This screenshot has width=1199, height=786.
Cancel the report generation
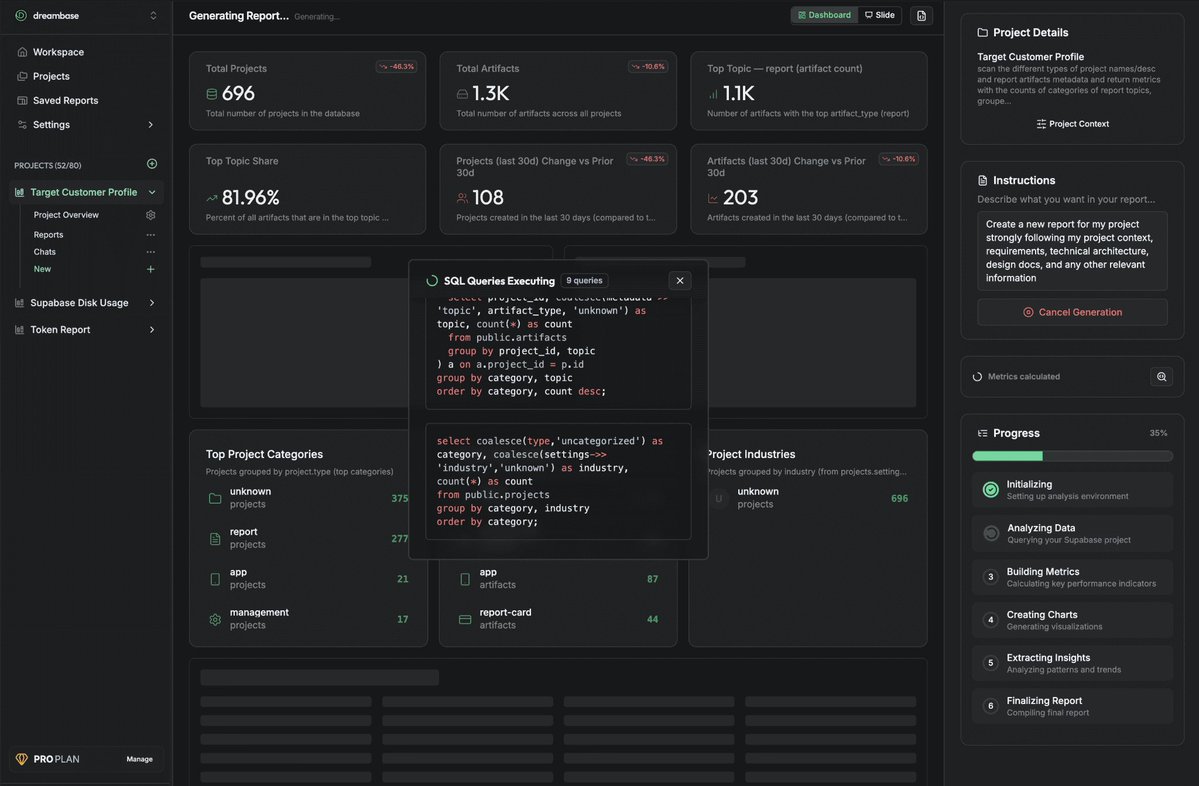coord(1072,312)
